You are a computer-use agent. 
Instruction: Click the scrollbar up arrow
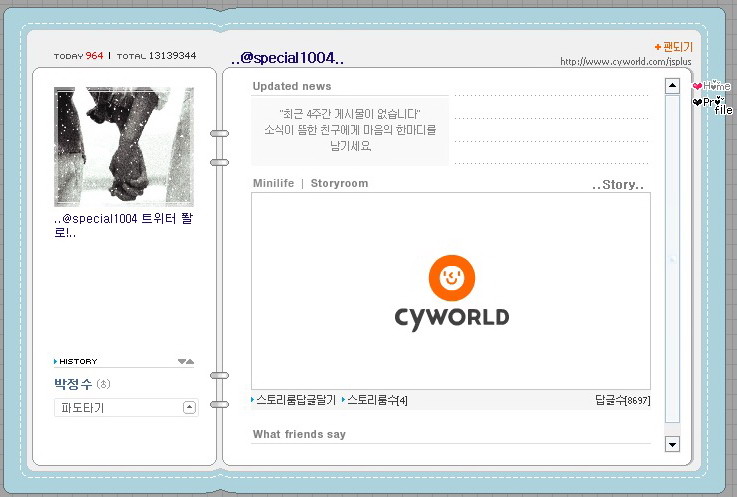672,86
